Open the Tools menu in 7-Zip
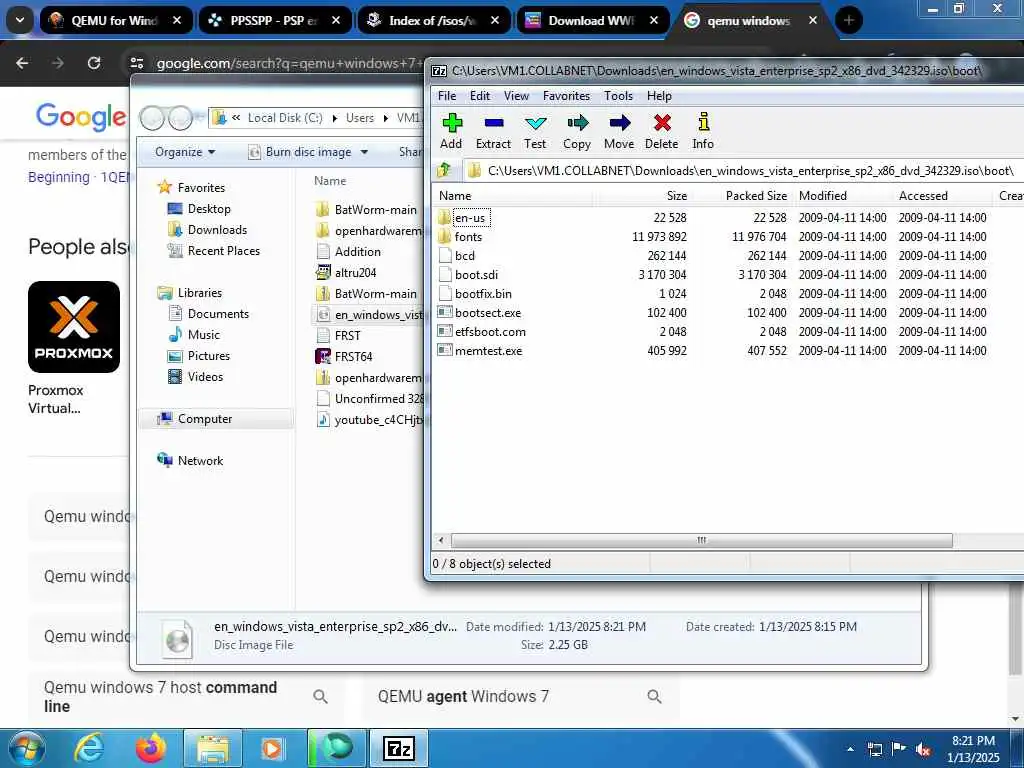 click(x=618, y=96)
